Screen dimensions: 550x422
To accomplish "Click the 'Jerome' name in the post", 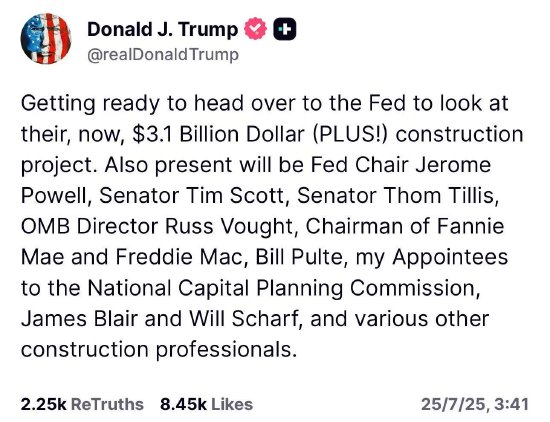I will pyautogui.click(x=453, y=165).
